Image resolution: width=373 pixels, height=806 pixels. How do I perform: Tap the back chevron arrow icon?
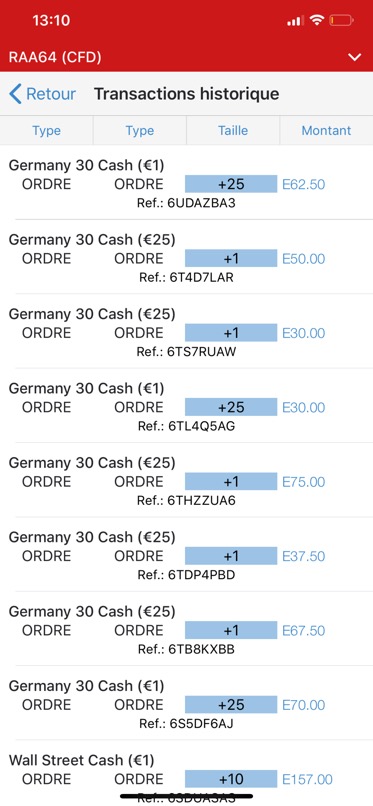(15, 94)
